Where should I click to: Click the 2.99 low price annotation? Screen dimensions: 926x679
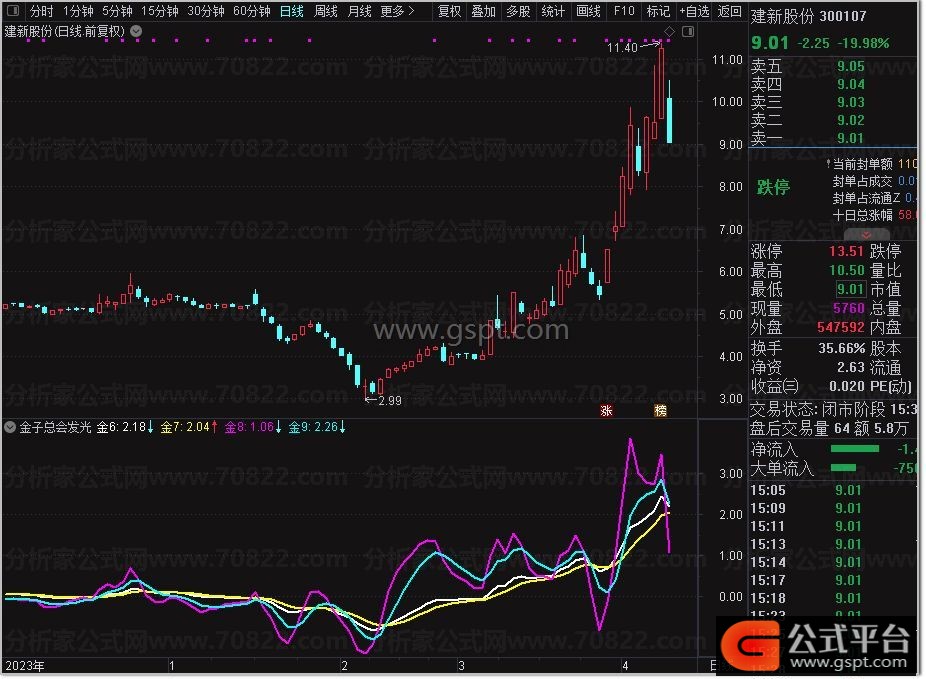point(390,401)
